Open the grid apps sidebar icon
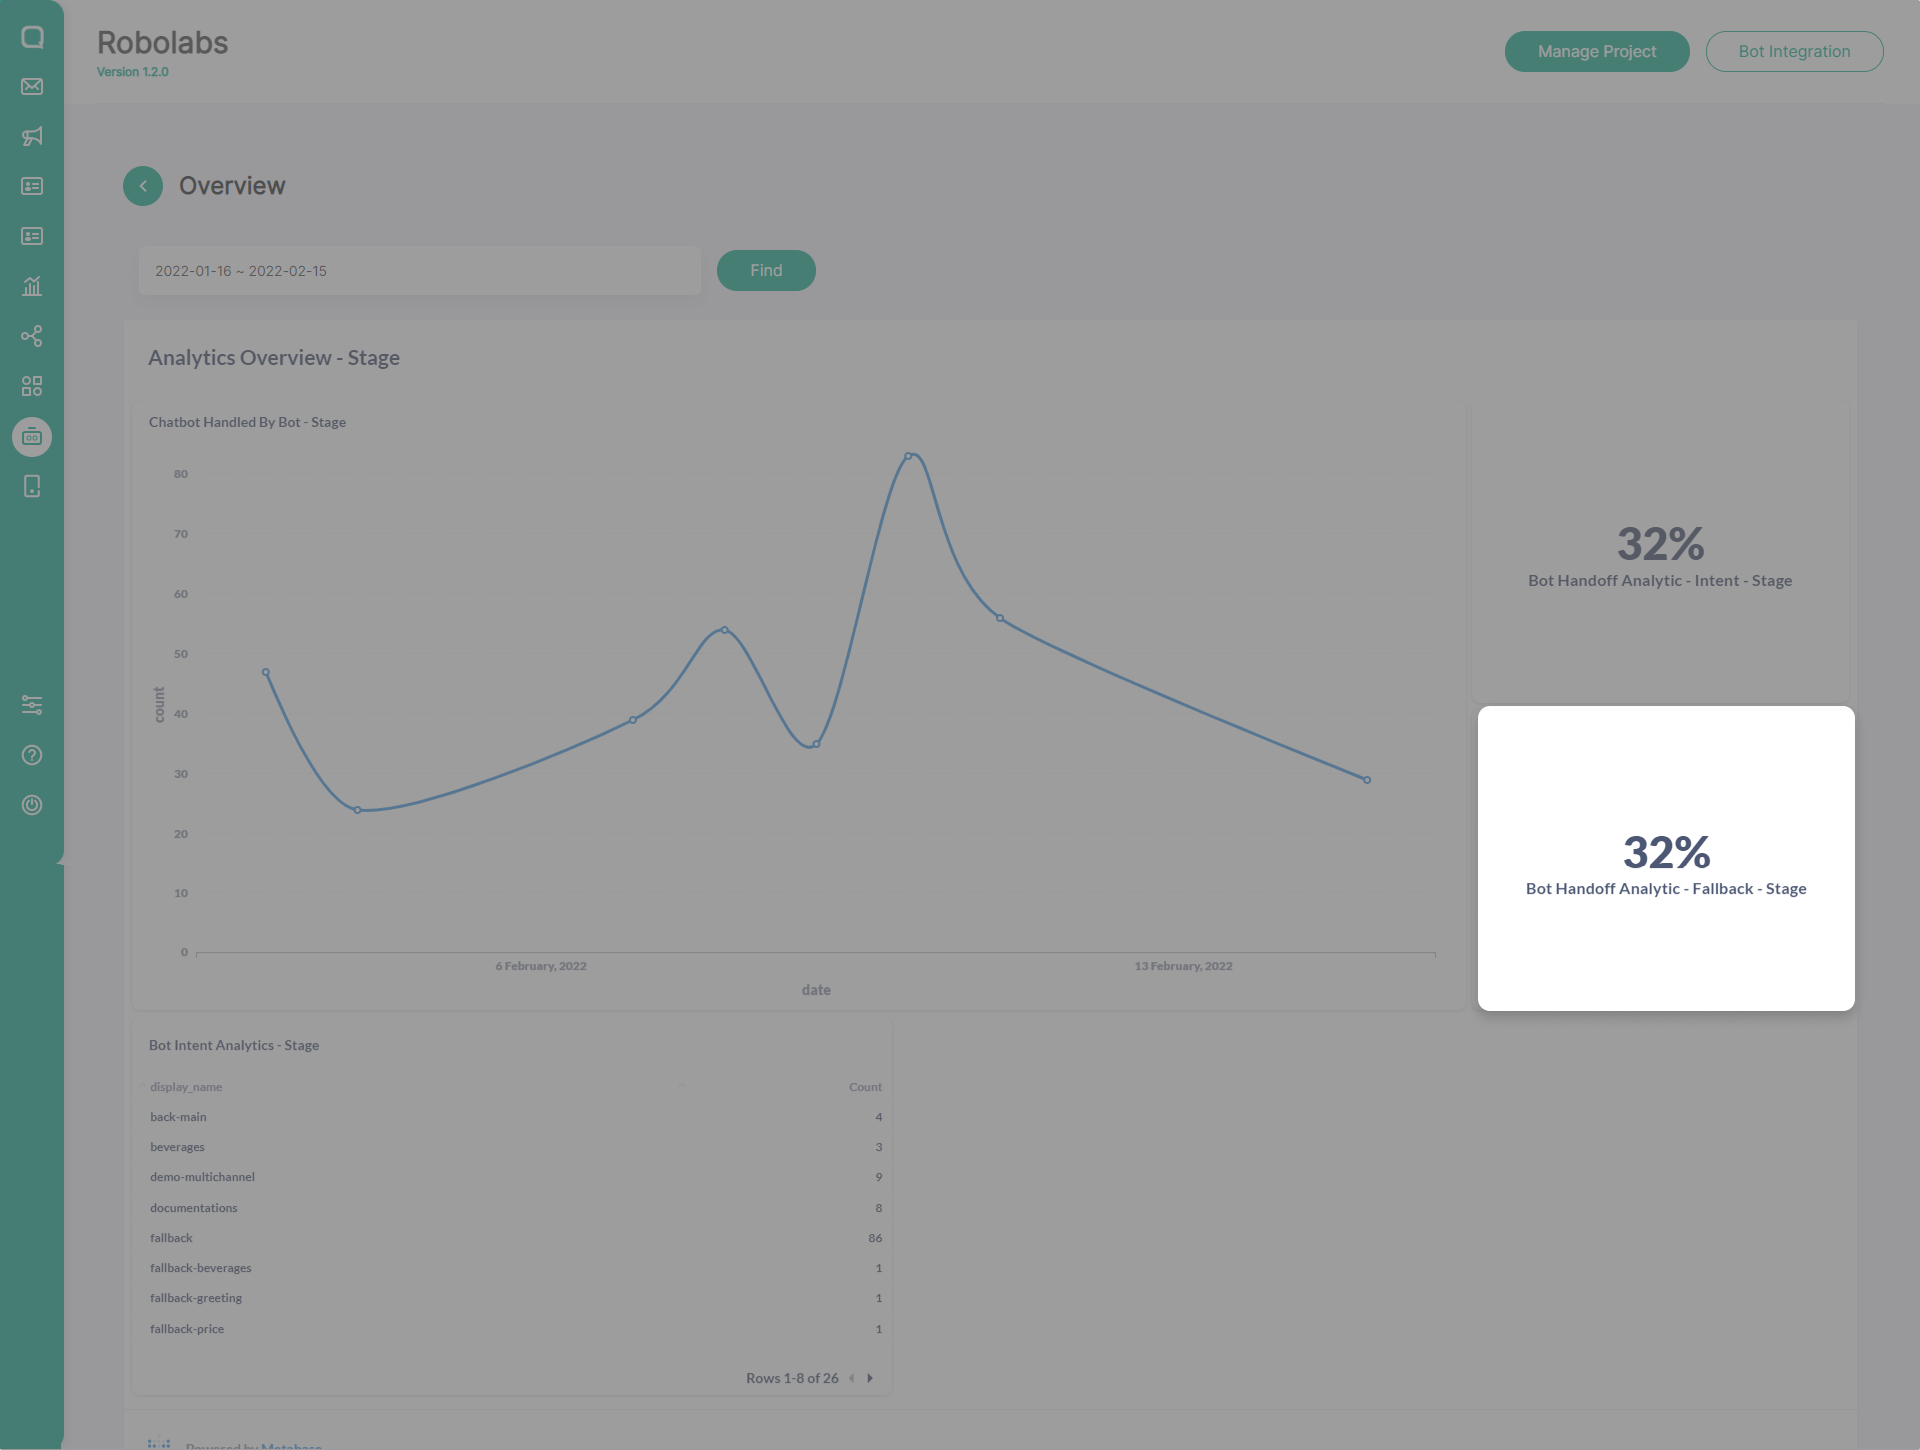Screen dimensions: 1920x1450 (32, 386)
